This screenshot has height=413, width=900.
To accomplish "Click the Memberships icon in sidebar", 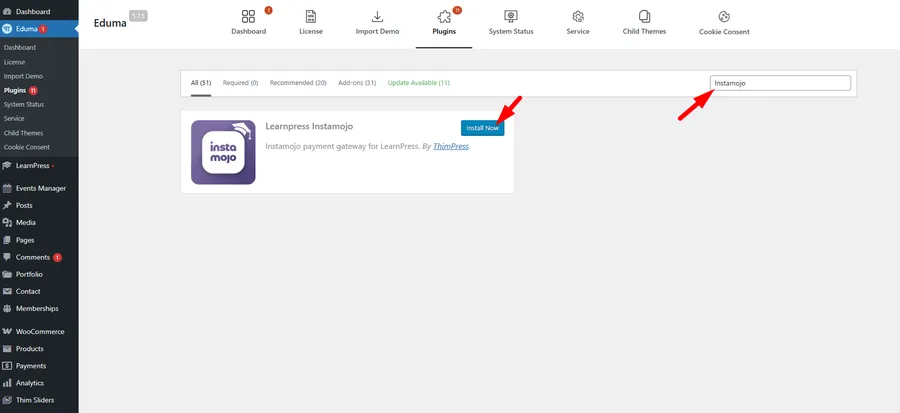I will point(7,309).
